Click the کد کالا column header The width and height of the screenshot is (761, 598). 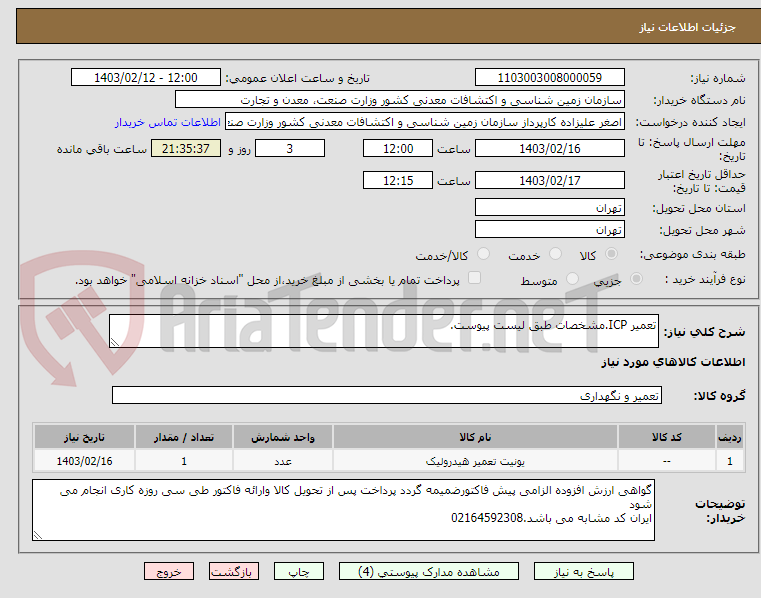(667, 437)
